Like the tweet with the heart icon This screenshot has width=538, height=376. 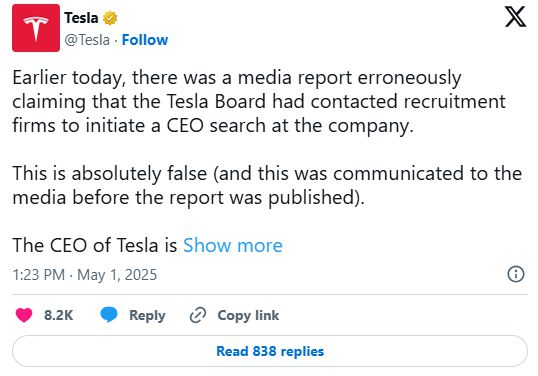[24, 315]
